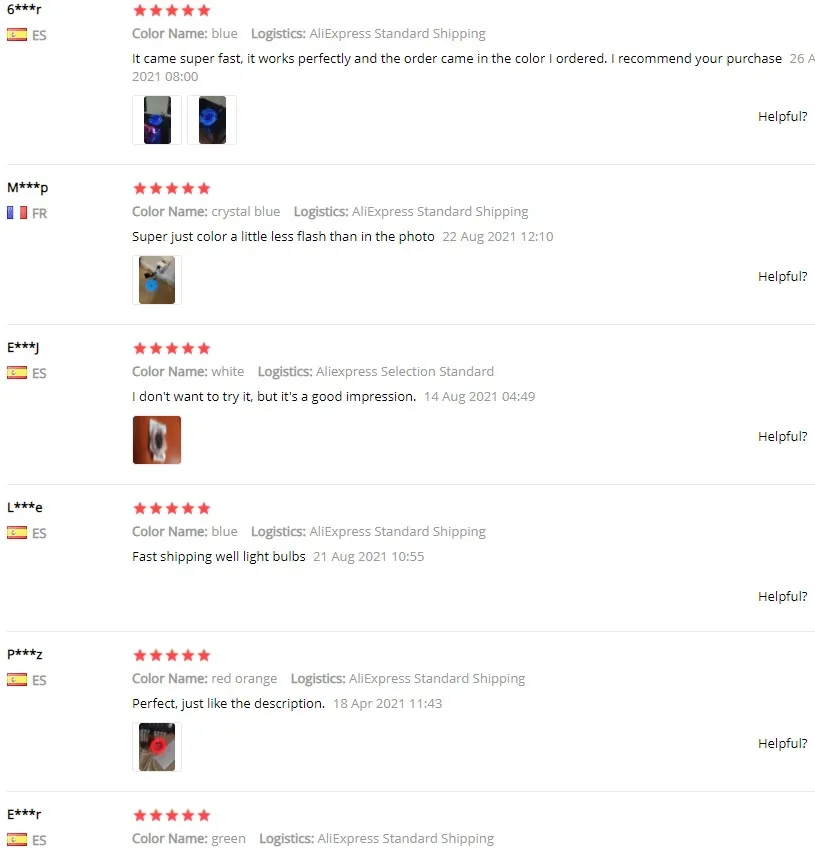View P***z's red orange review photo
This screenshot has height=851, width=815.
157,747
